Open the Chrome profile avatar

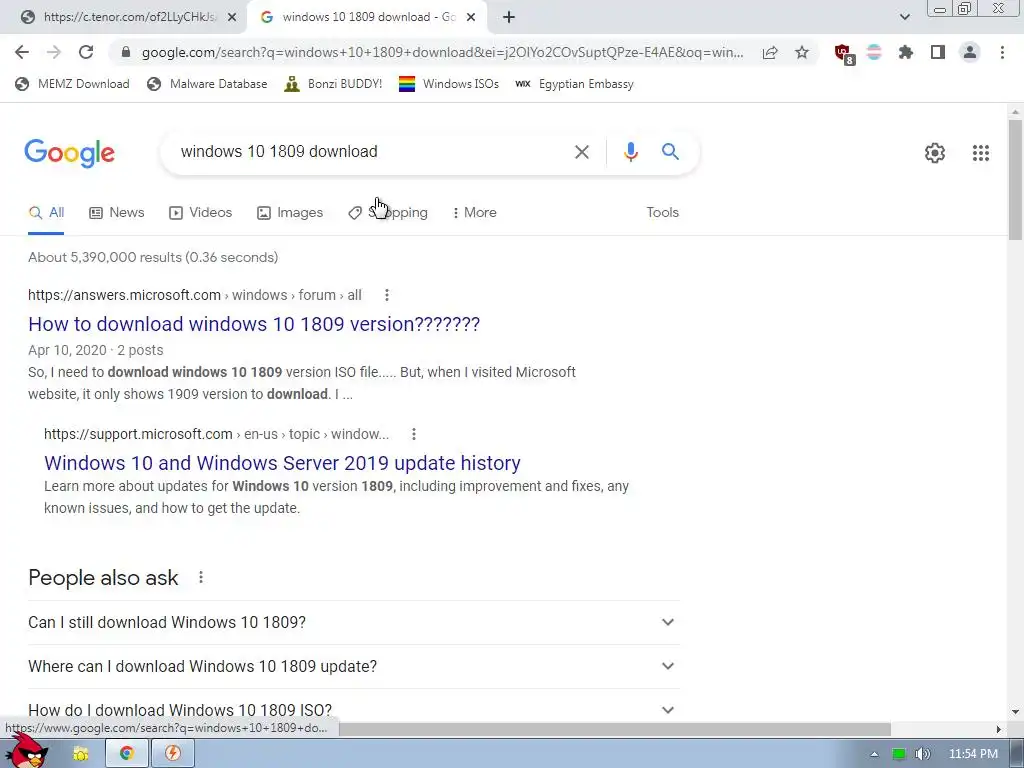pyautogui.click(x=970, y=52)
